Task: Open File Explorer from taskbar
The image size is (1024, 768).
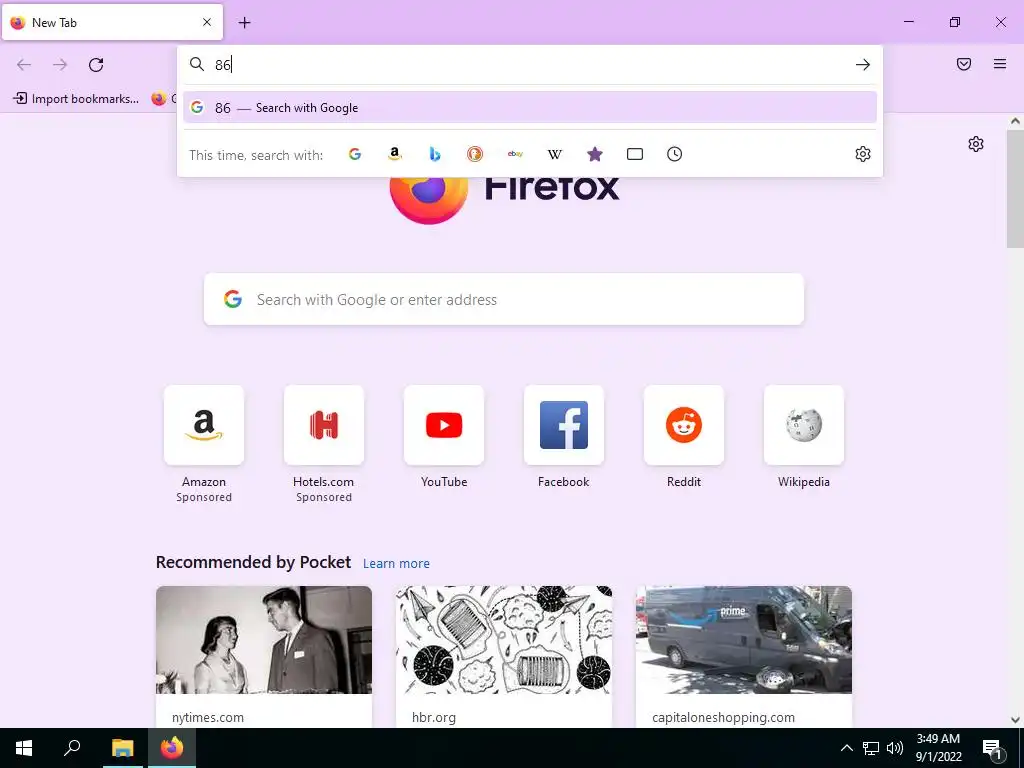Action: (122, 748)
